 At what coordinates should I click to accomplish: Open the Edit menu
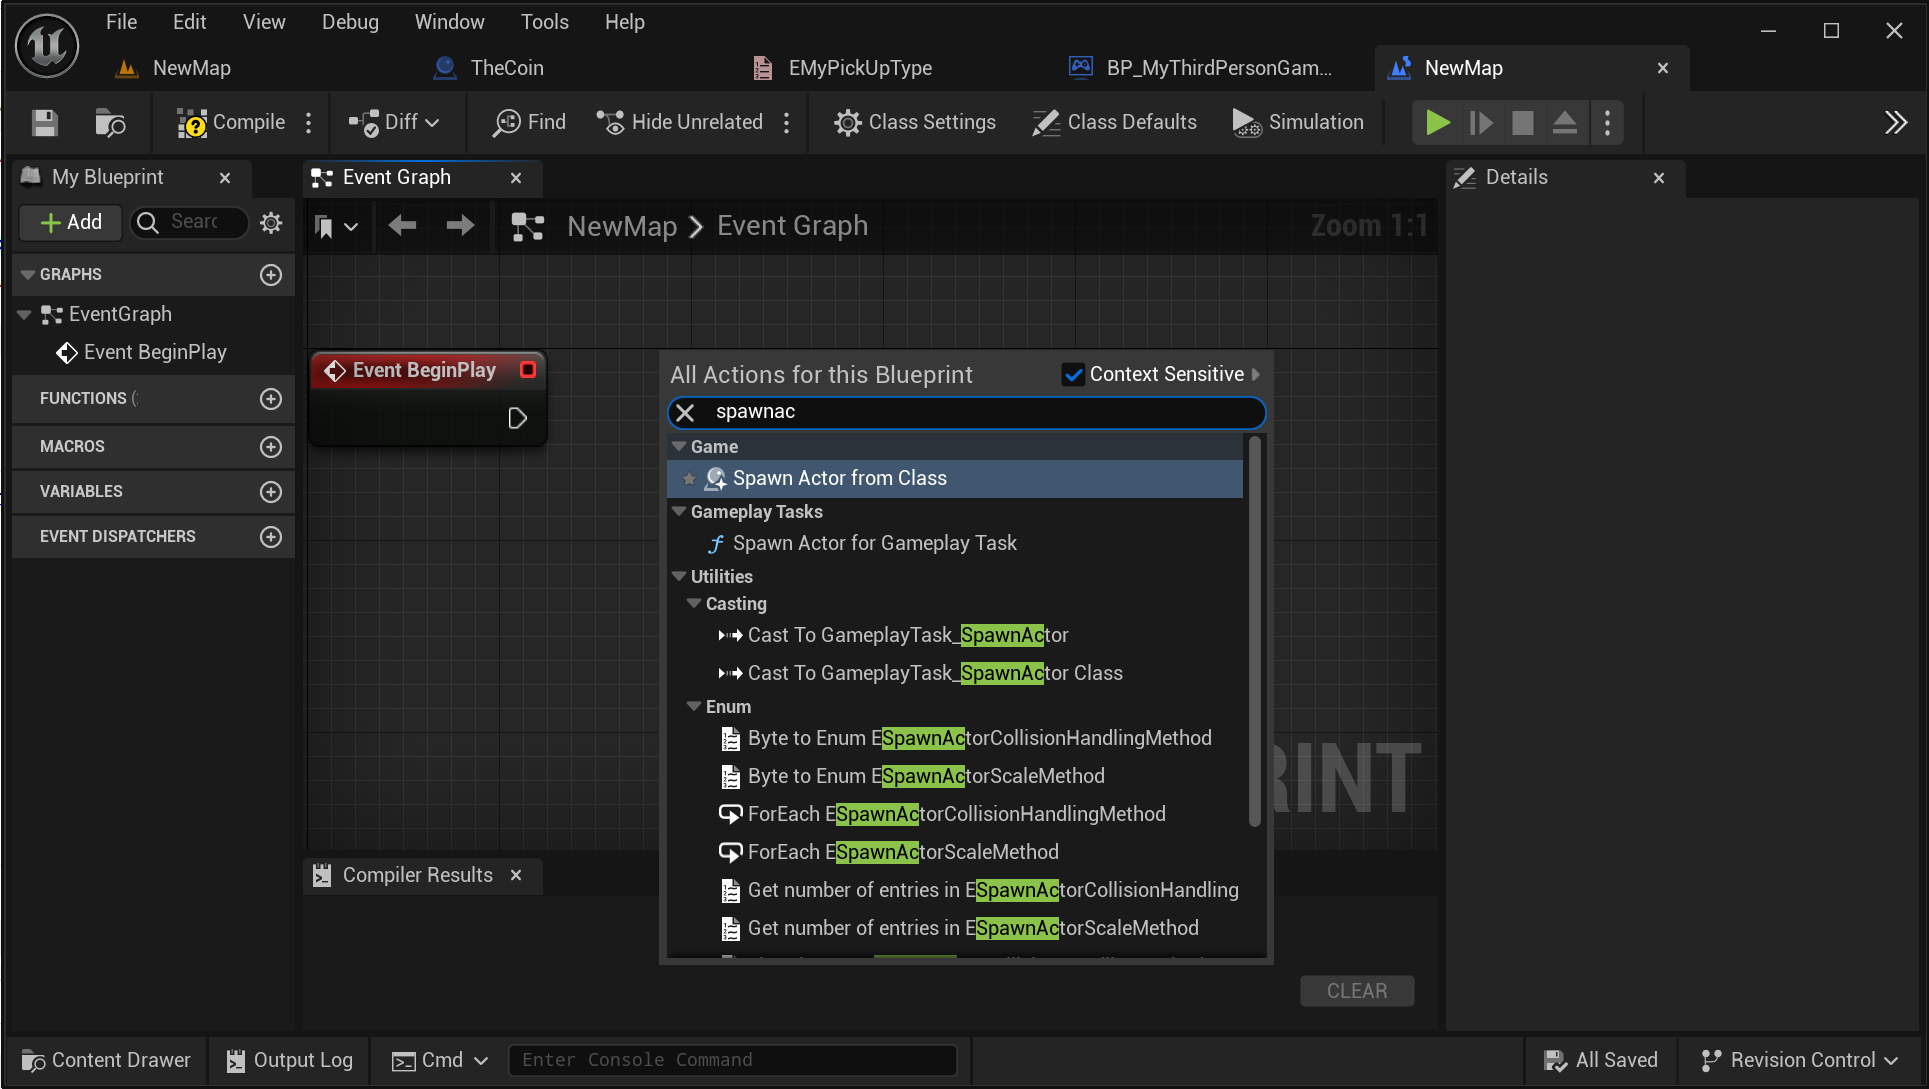point(189,22)
